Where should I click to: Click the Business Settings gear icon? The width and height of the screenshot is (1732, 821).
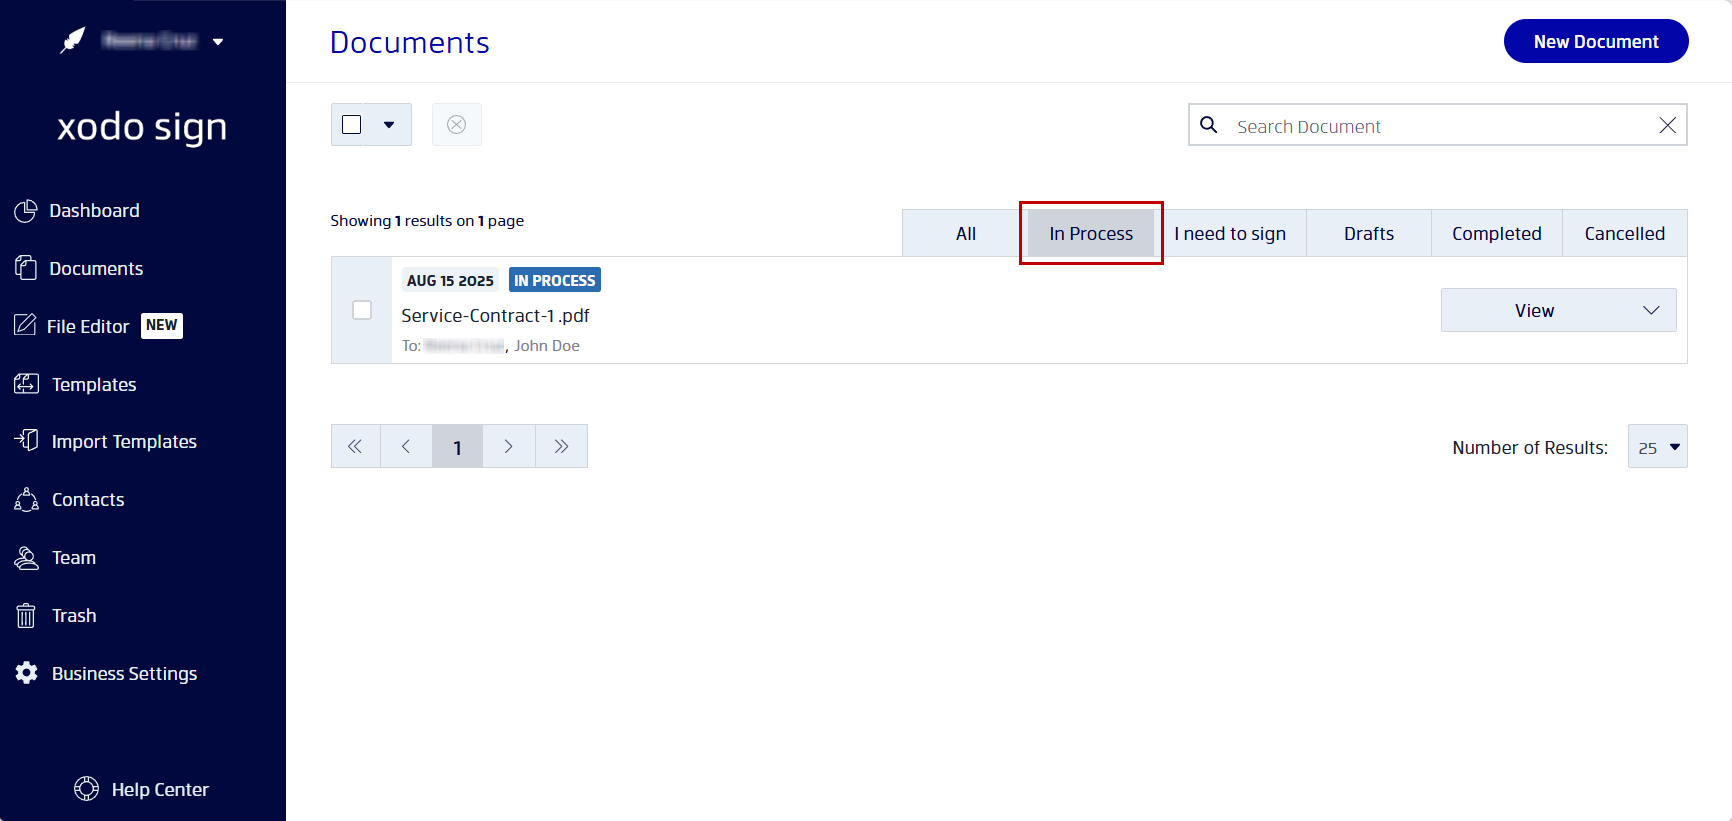point(27,673)
